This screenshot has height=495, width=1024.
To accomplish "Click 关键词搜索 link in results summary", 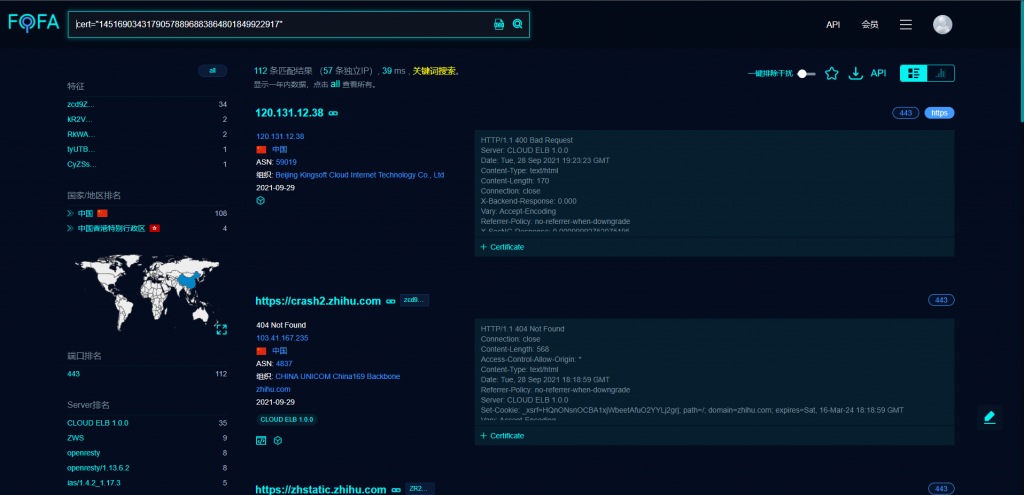I will point(434,71).
